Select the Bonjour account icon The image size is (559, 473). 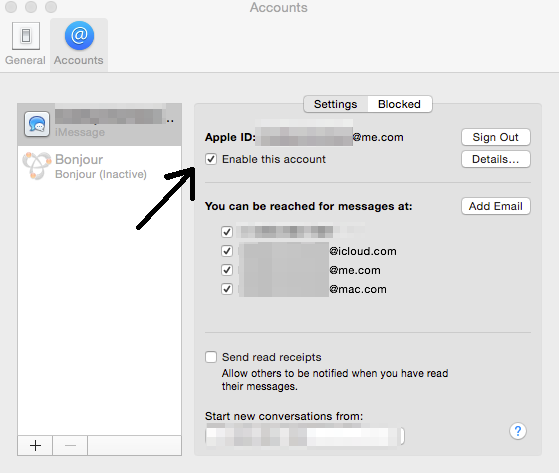coord(37,166)
